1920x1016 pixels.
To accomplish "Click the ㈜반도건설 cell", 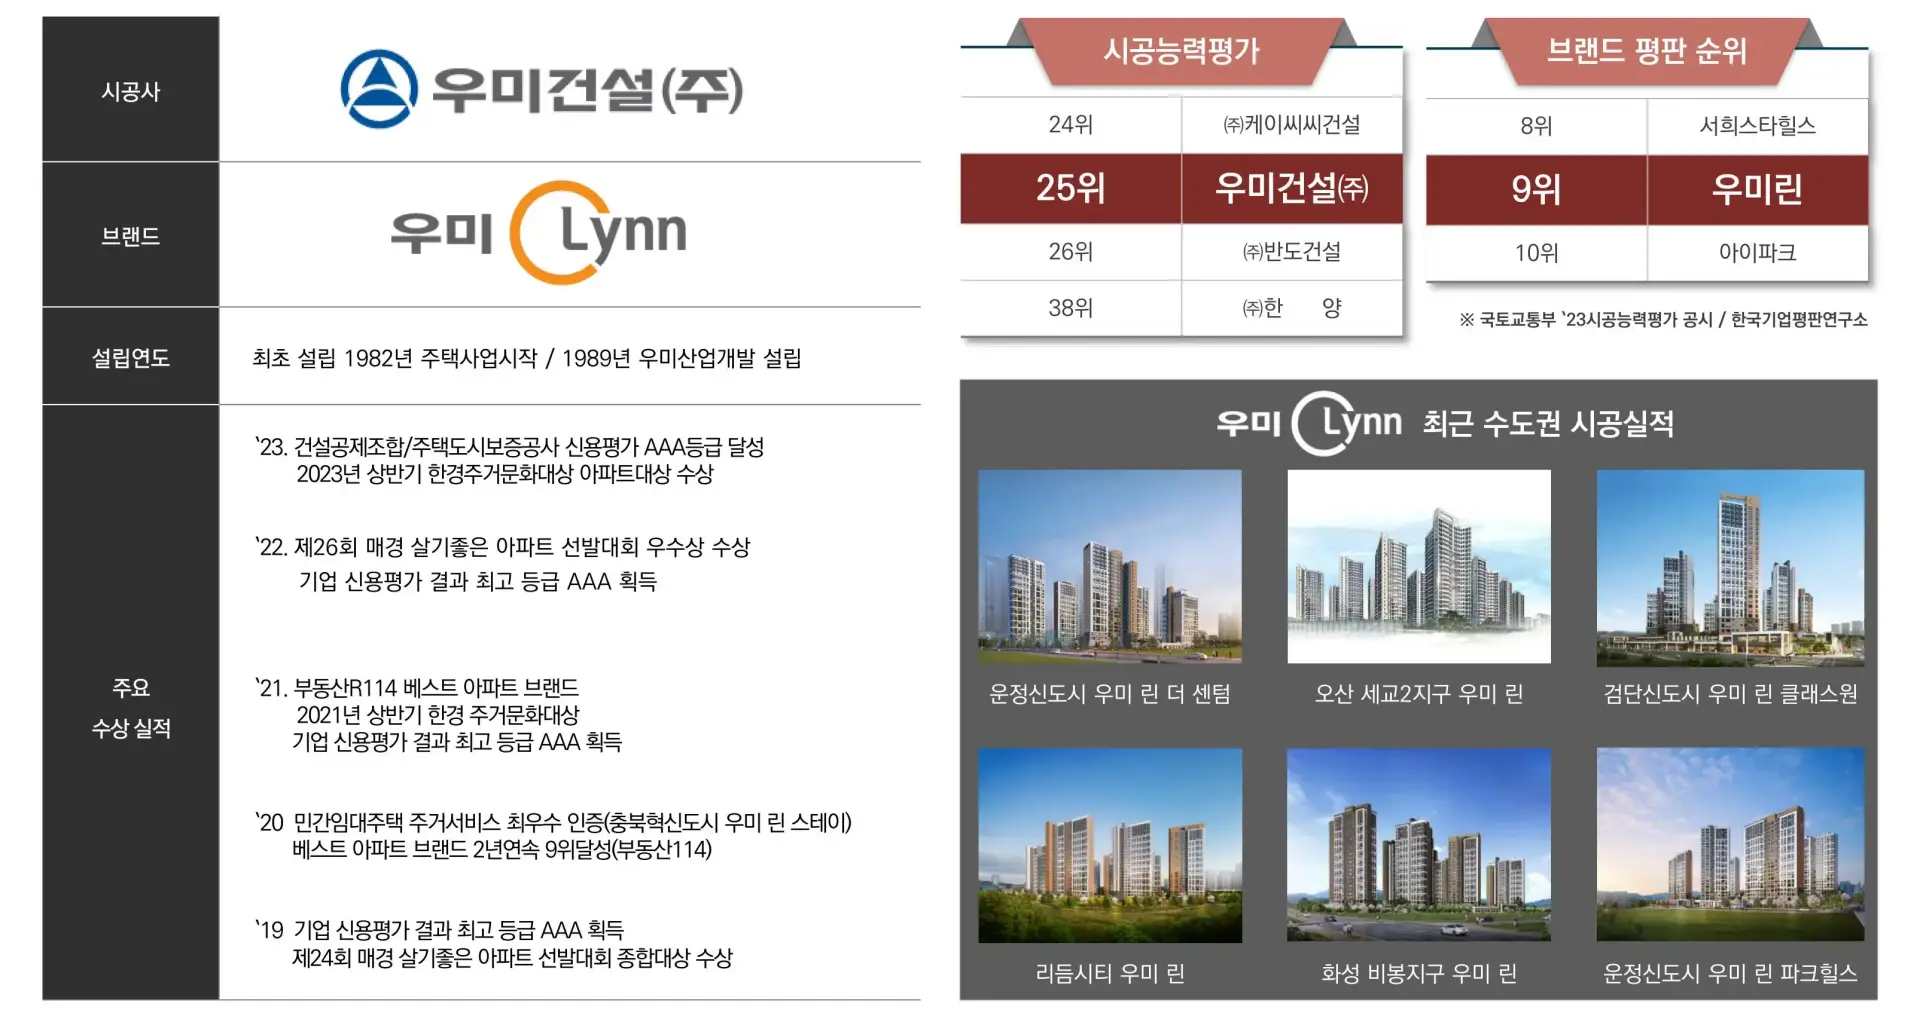I will 1292,252.
